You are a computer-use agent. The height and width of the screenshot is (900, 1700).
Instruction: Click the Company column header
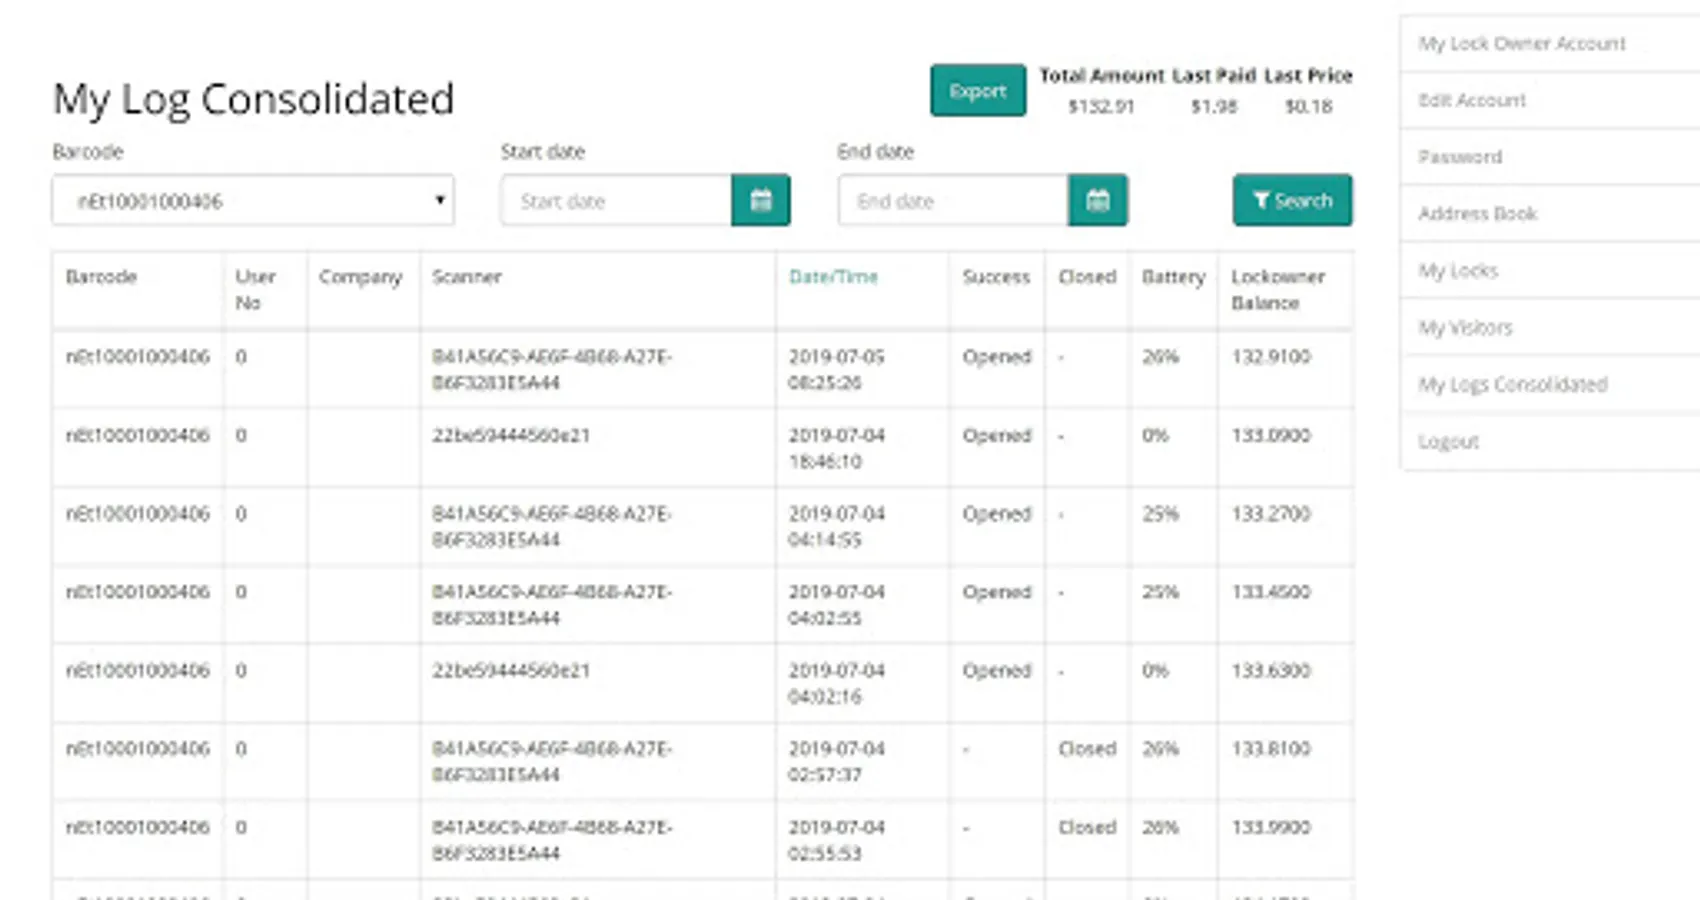coord(360,277)
